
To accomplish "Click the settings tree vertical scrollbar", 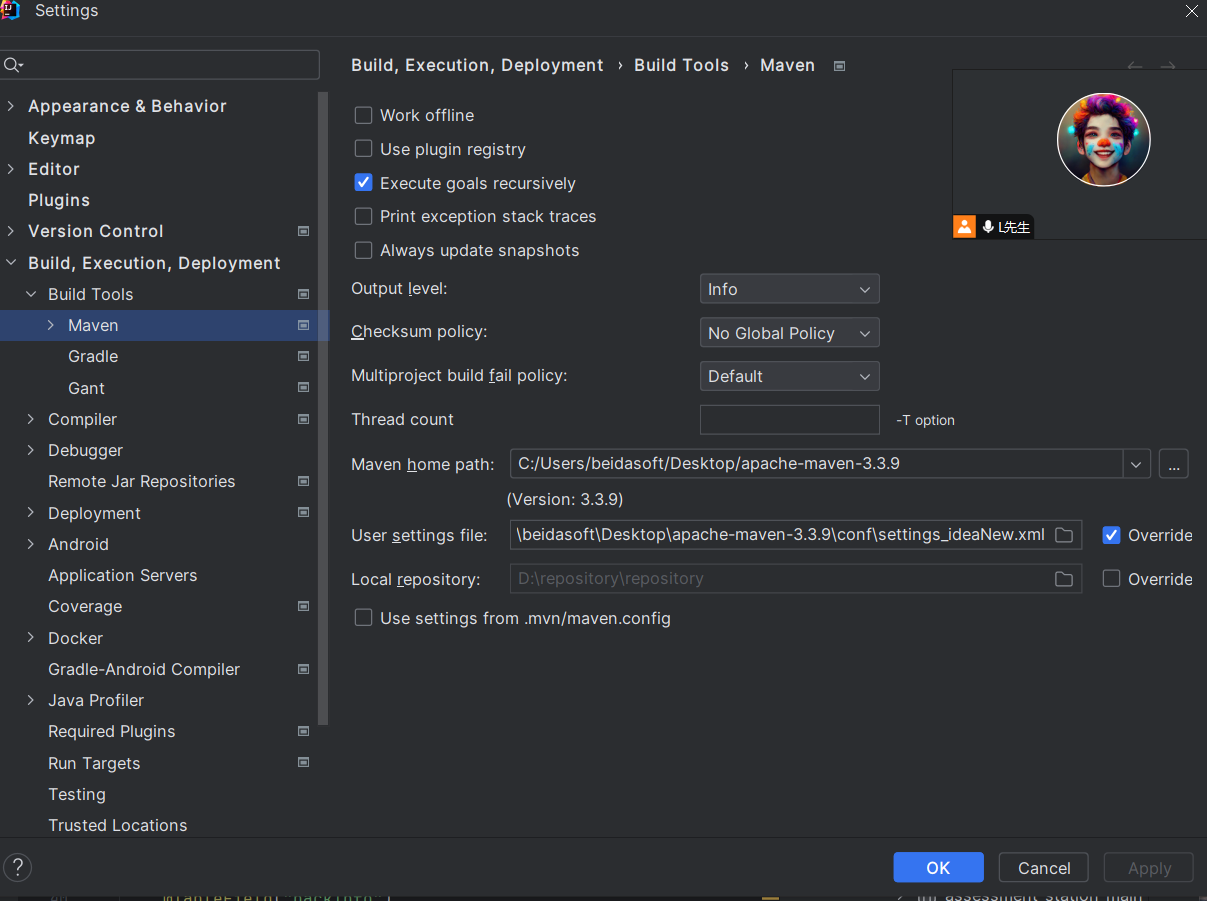I will 323,408.
